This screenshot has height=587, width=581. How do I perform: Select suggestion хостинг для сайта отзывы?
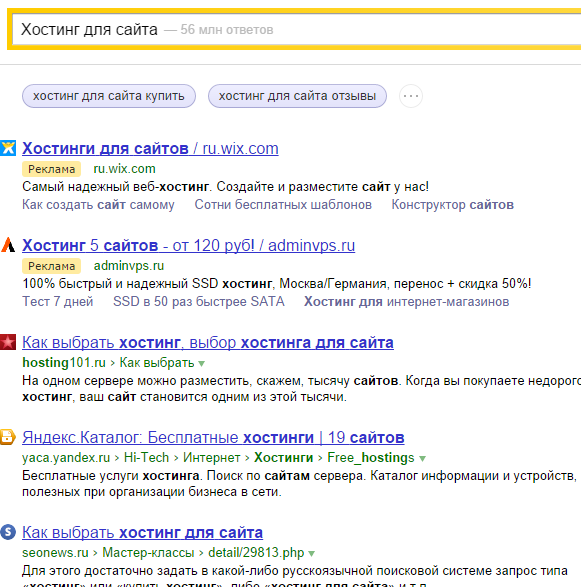[297, 96]
